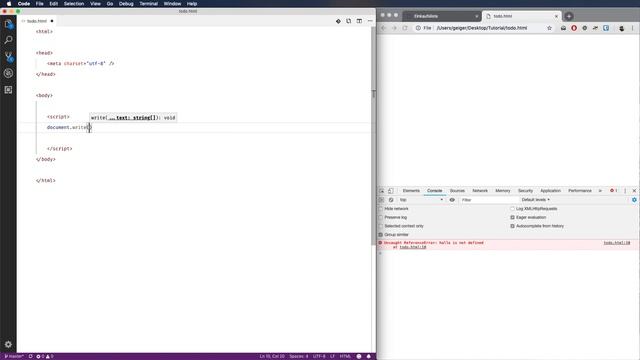Open the Source Control view

tap(8, 57)
